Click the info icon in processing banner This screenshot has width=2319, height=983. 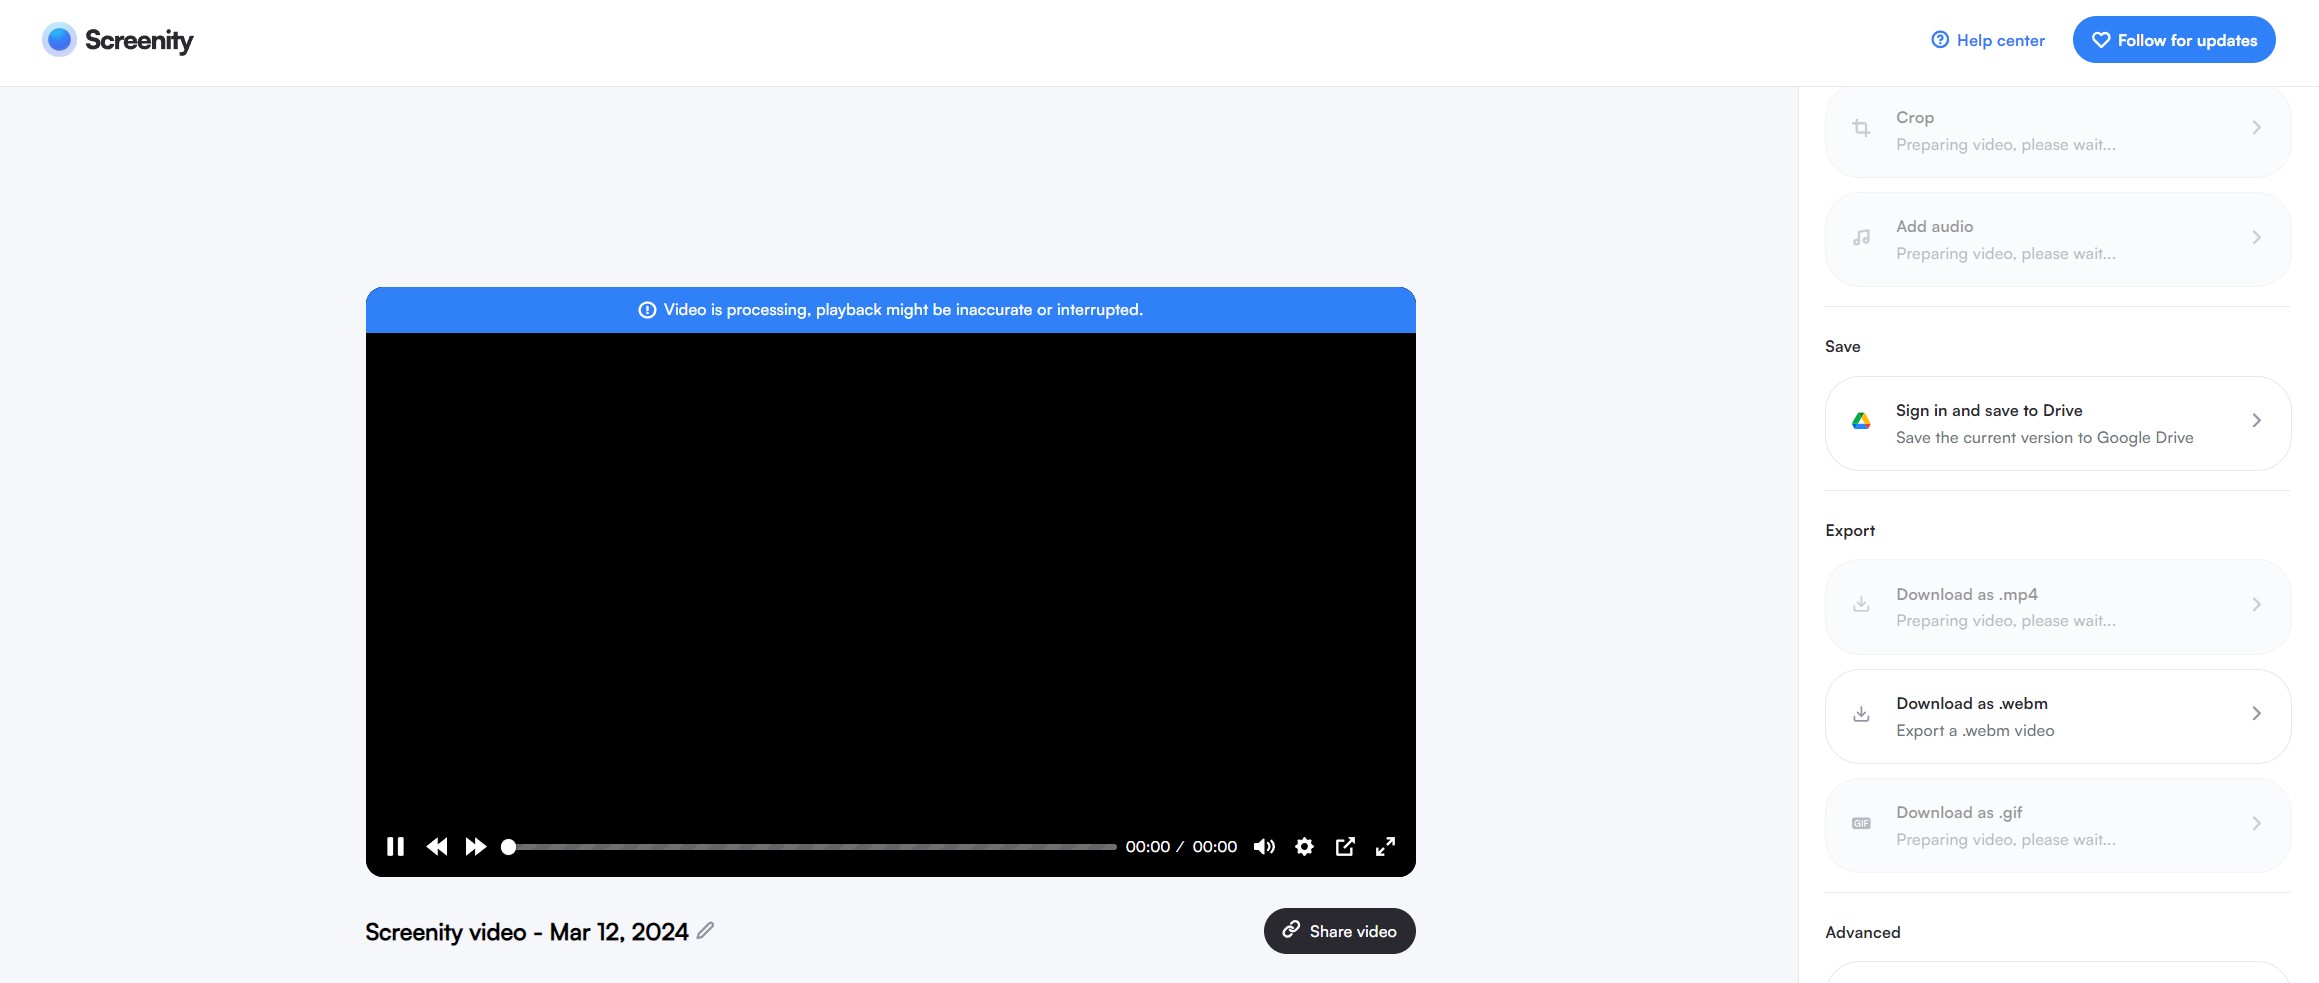coord(647,310)
